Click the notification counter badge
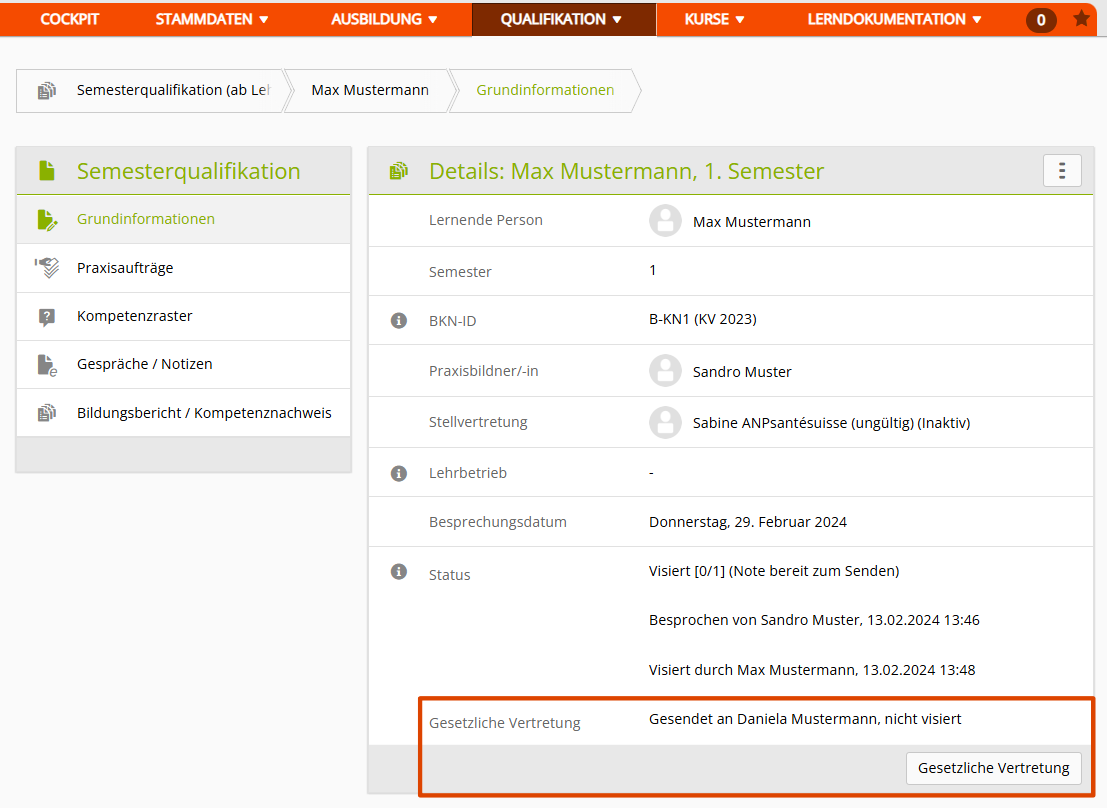 click(1041, 20)
